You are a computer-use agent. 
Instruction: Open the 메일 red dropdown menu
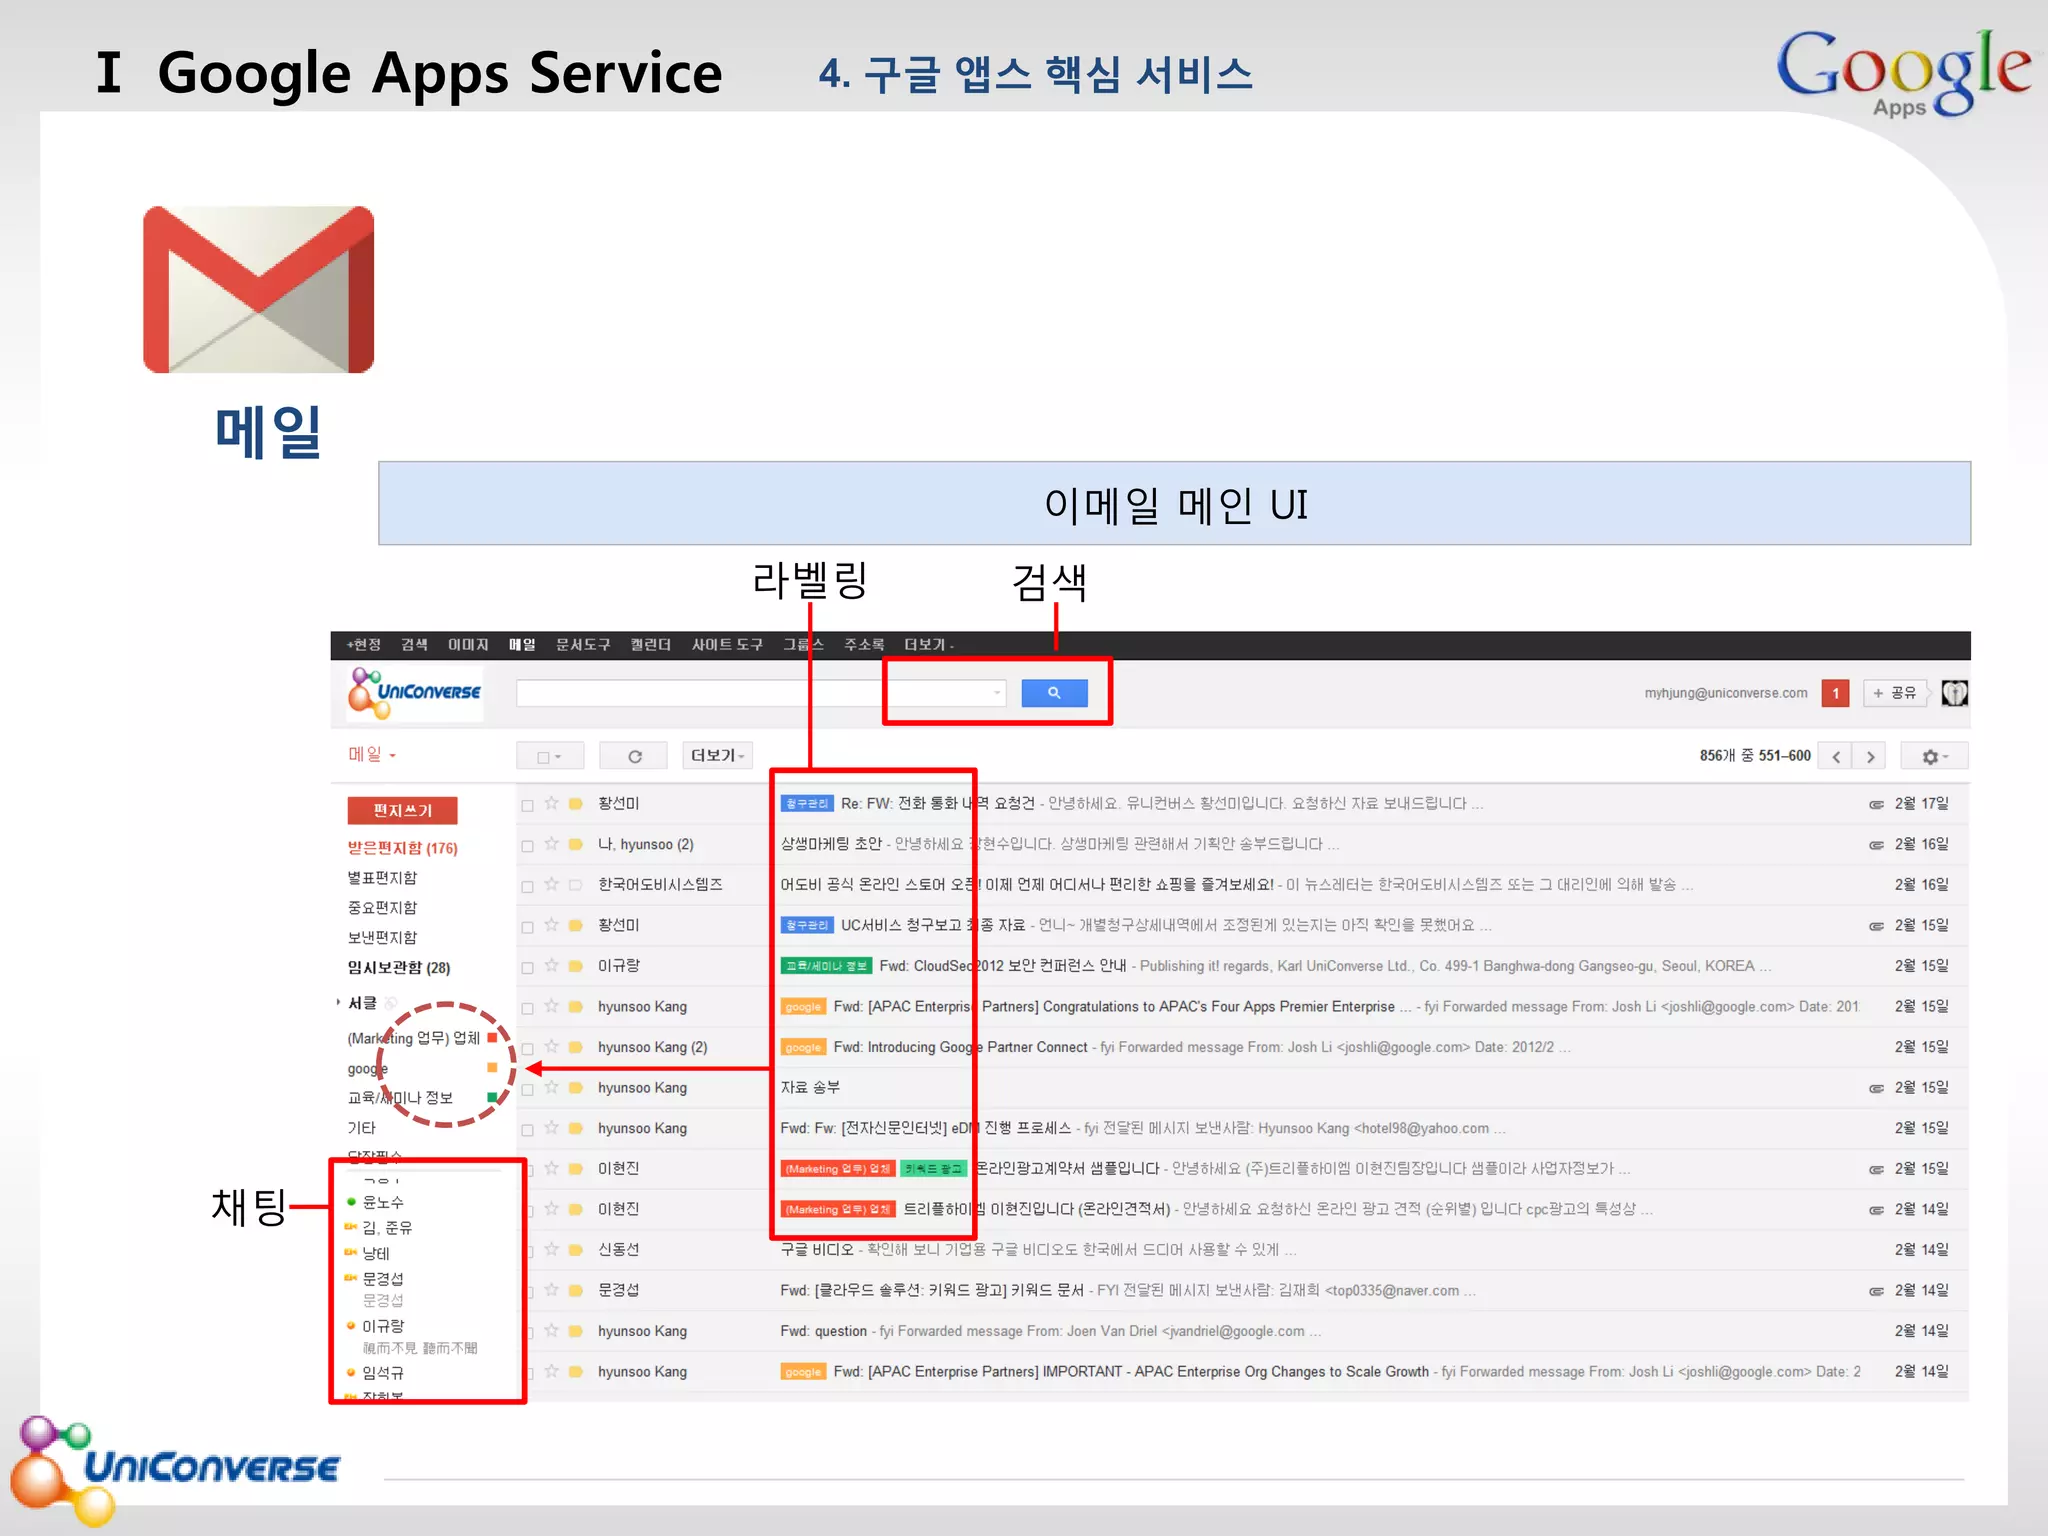(x=371, y=755)
